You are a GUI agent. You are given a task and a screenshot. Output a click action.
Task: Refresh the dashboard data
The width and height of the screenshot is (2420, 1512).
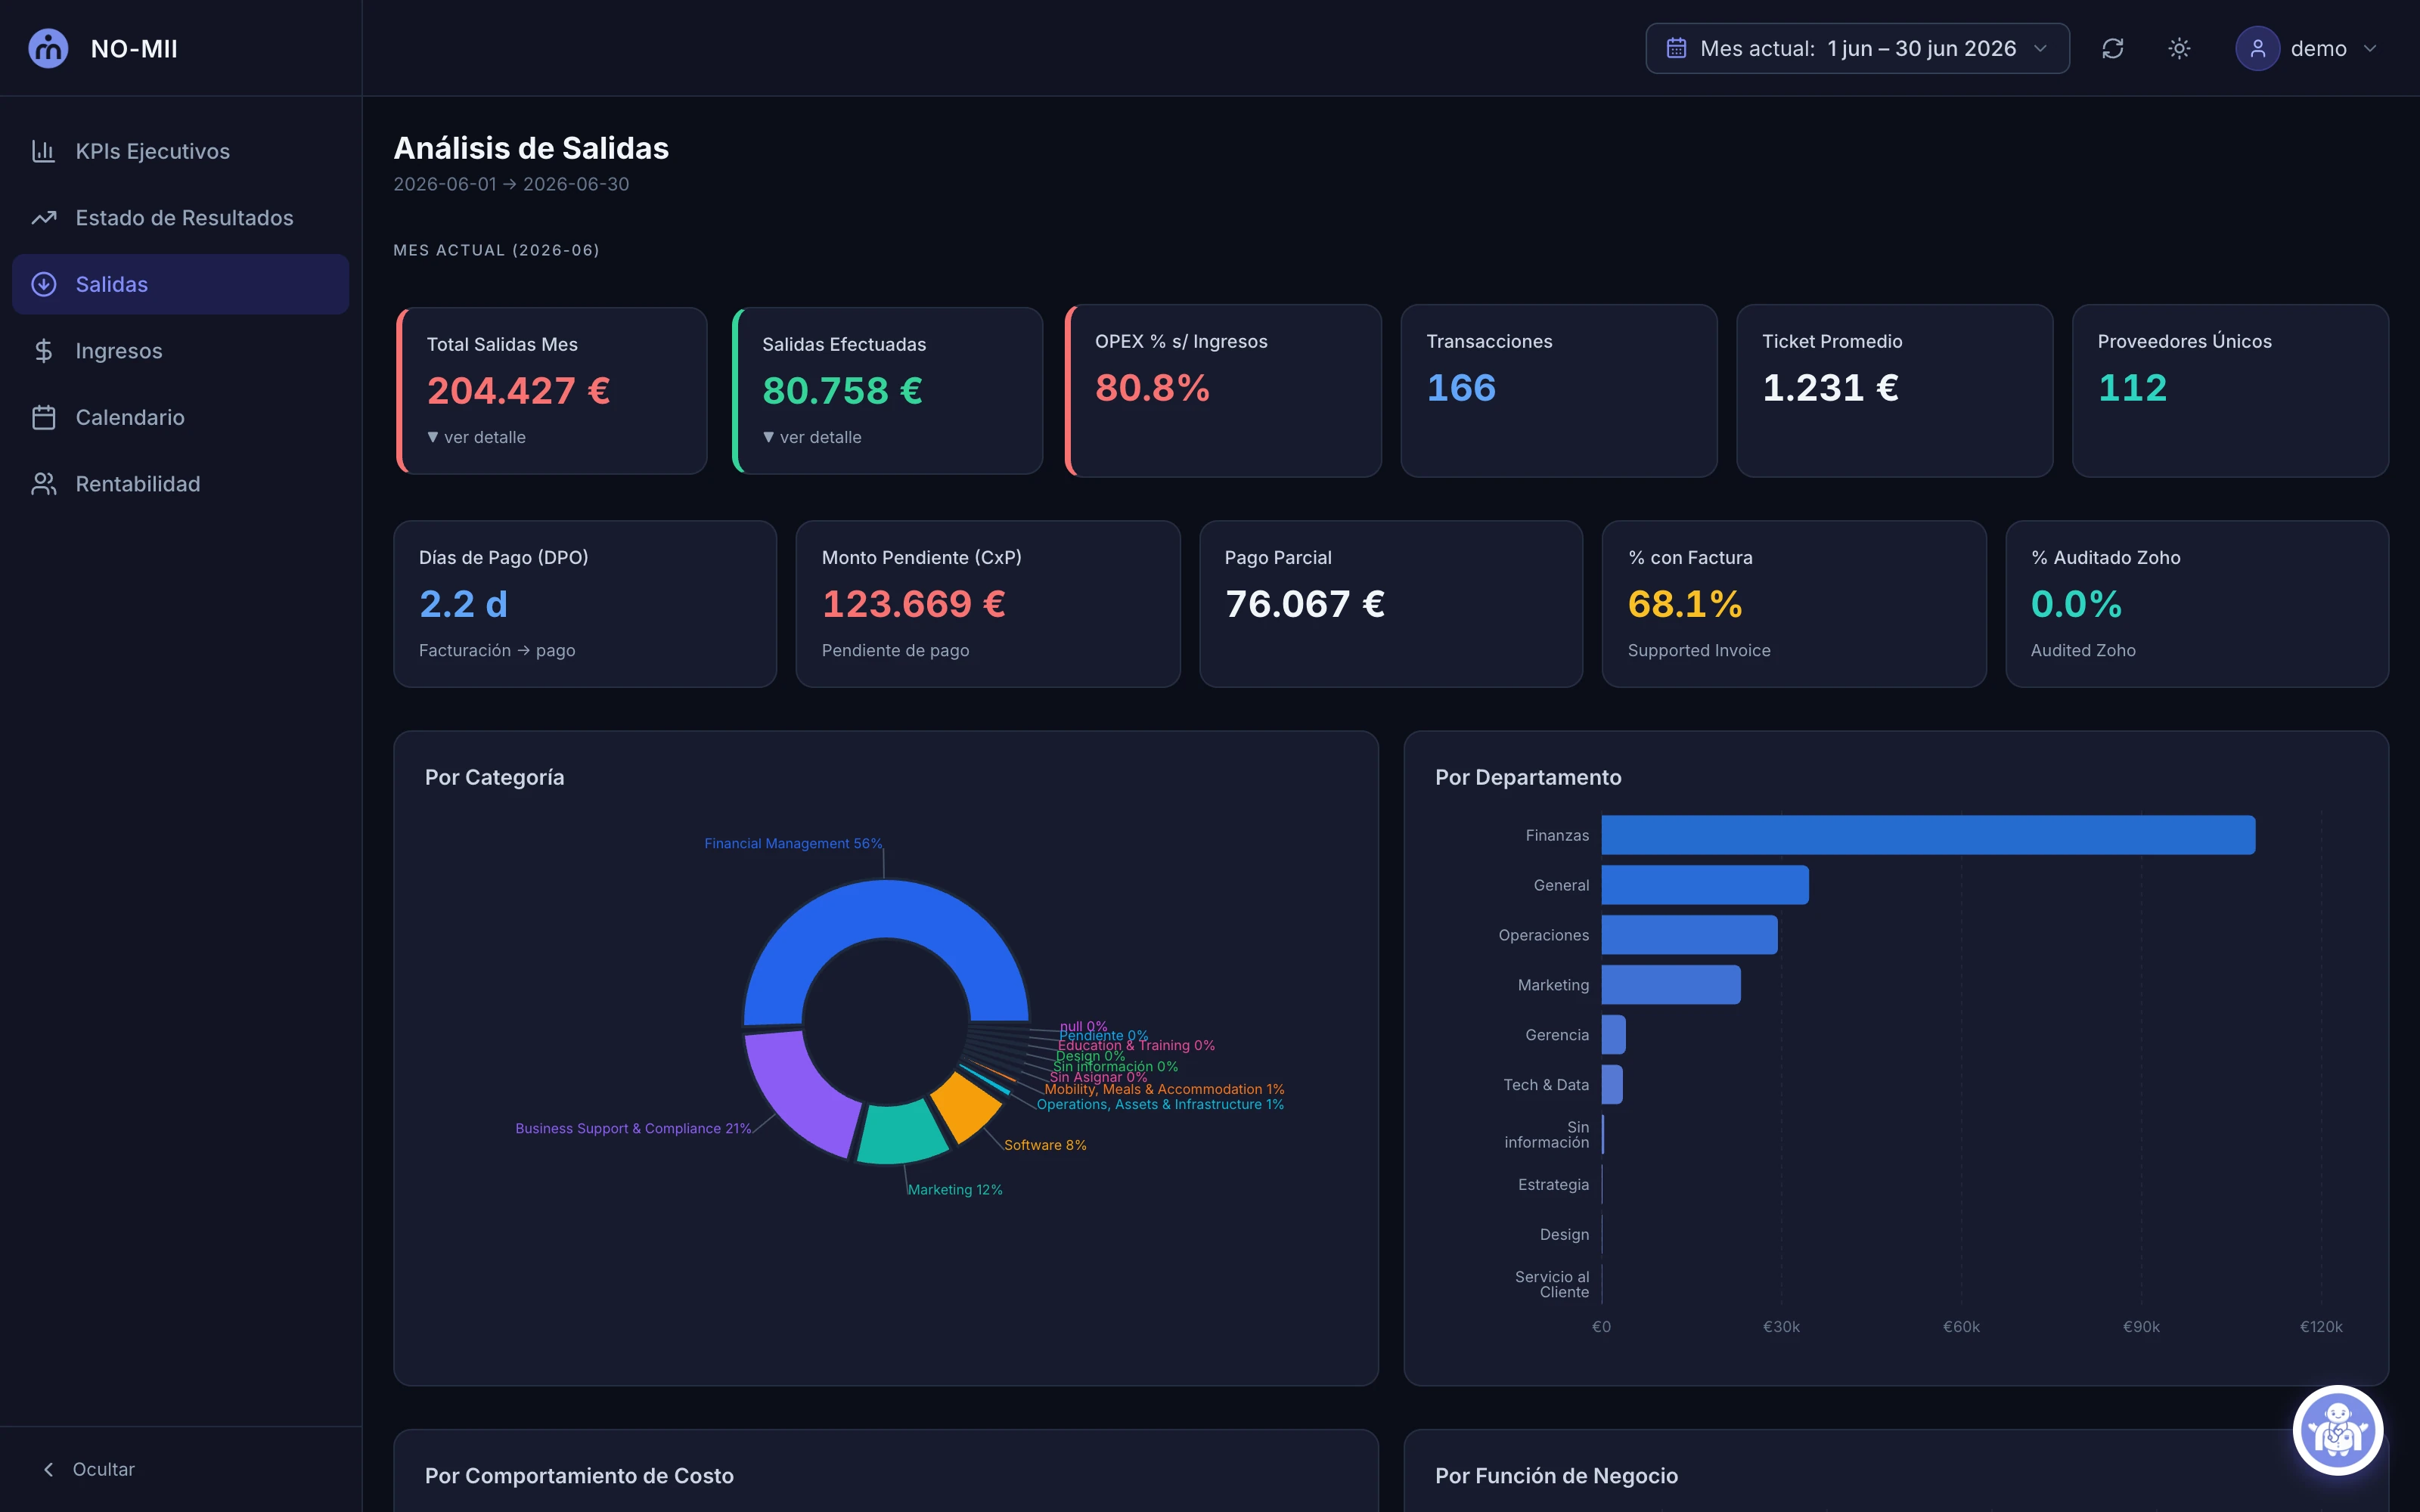pyautogui.click(x=2112, y=48)
